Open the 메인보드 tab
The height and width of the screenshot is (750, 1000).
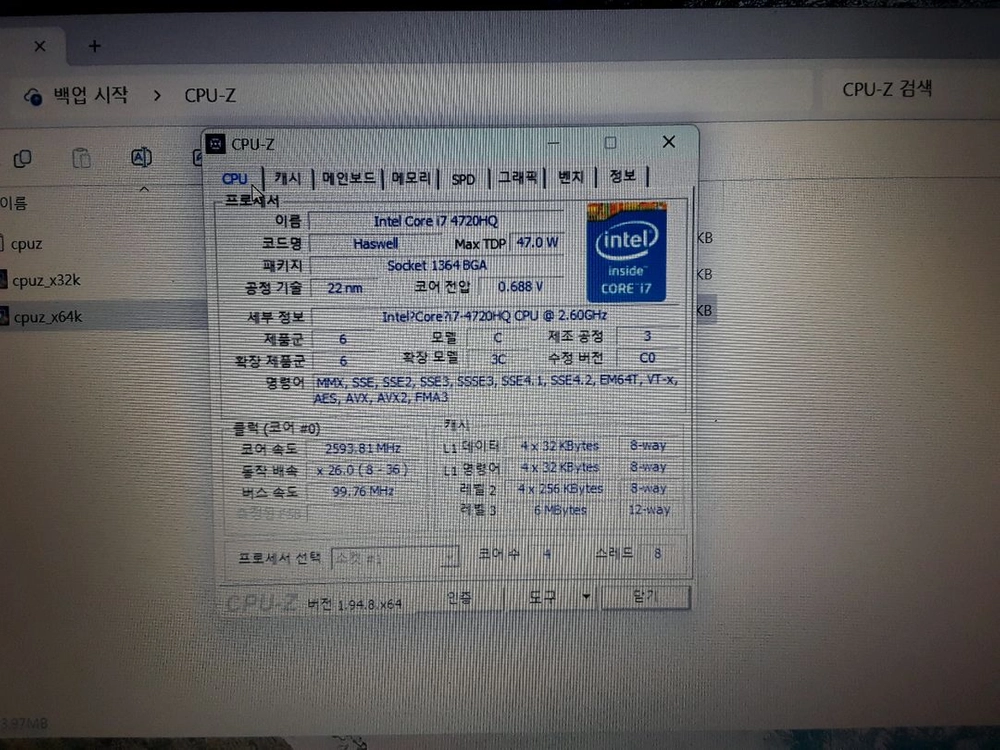pos(348,178)
